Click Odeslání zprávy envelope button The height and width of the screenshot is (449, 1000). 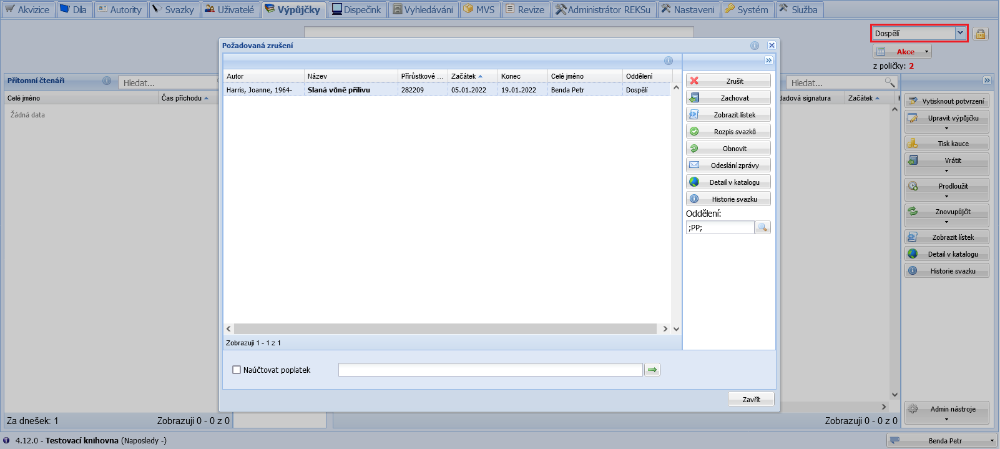(727, 165)
